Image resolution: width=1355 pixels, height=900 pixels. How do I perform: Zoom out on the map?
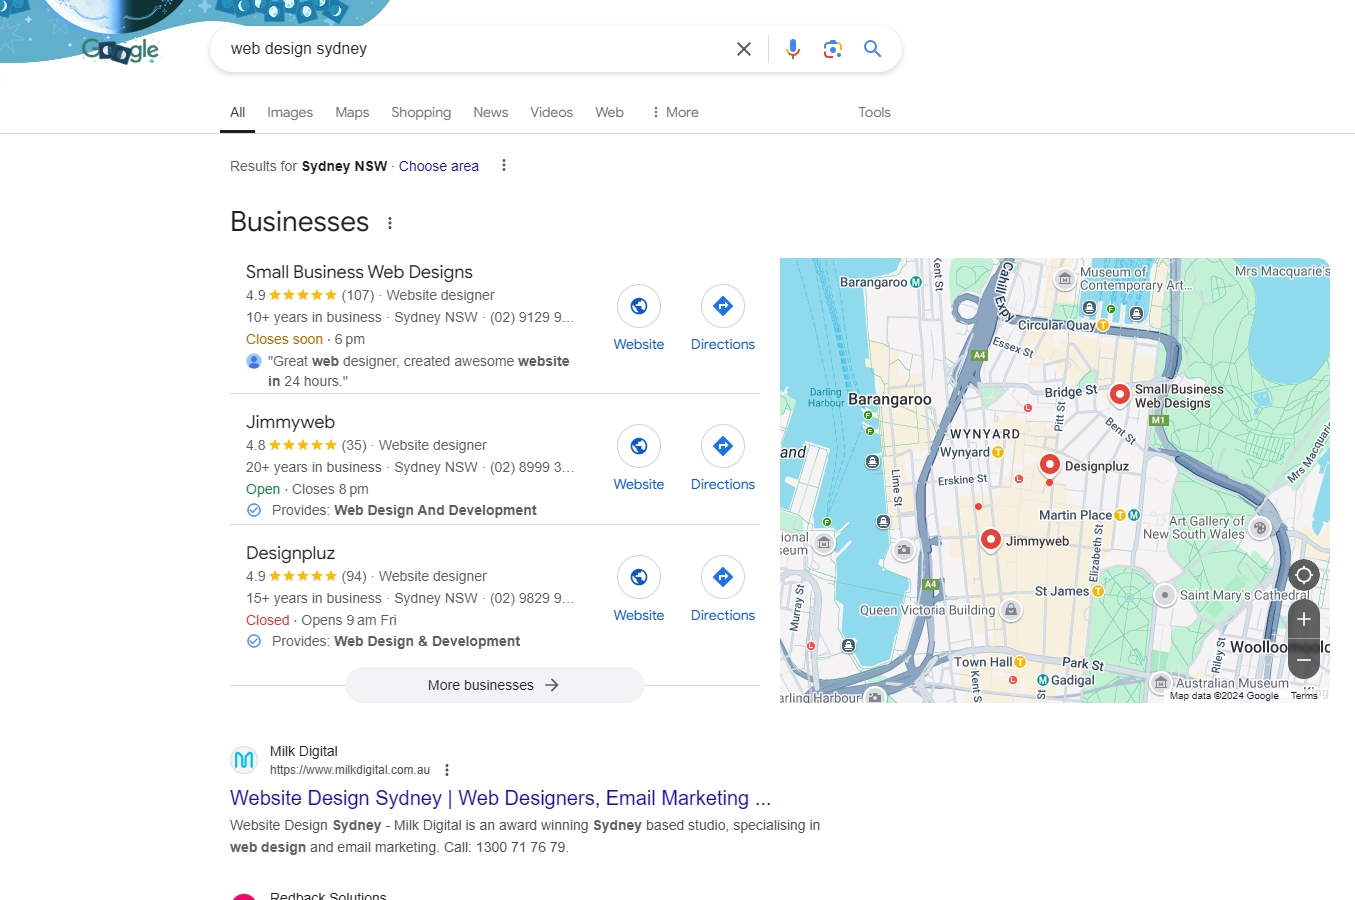[x=1304, y=660]
